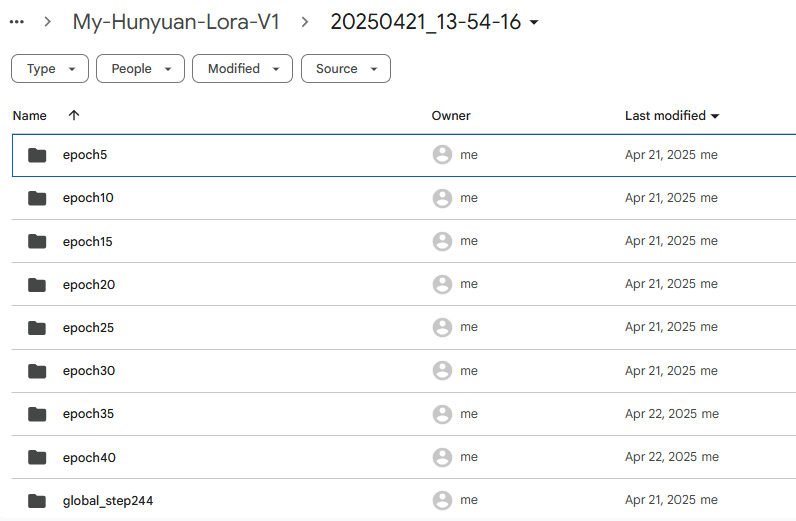
Task: Open the Last modified column sort menu
Action: [x=672, y=116]
